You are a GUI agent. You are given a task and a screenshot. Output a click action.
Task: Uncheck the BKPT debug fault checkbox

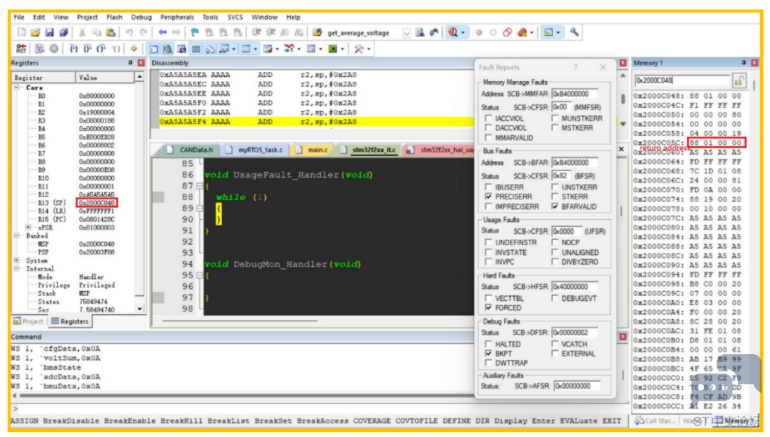(489, 353)
